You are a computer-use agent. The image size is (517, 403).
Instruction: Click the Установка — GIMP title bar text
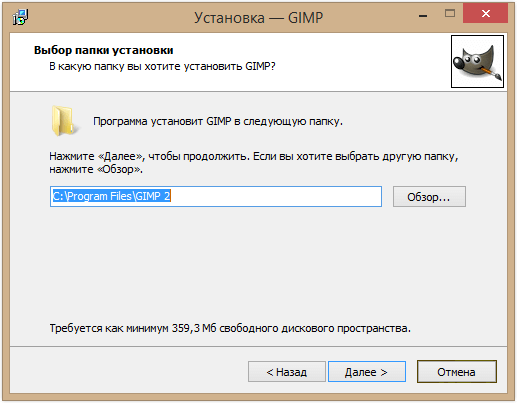[x=258, y=18]
